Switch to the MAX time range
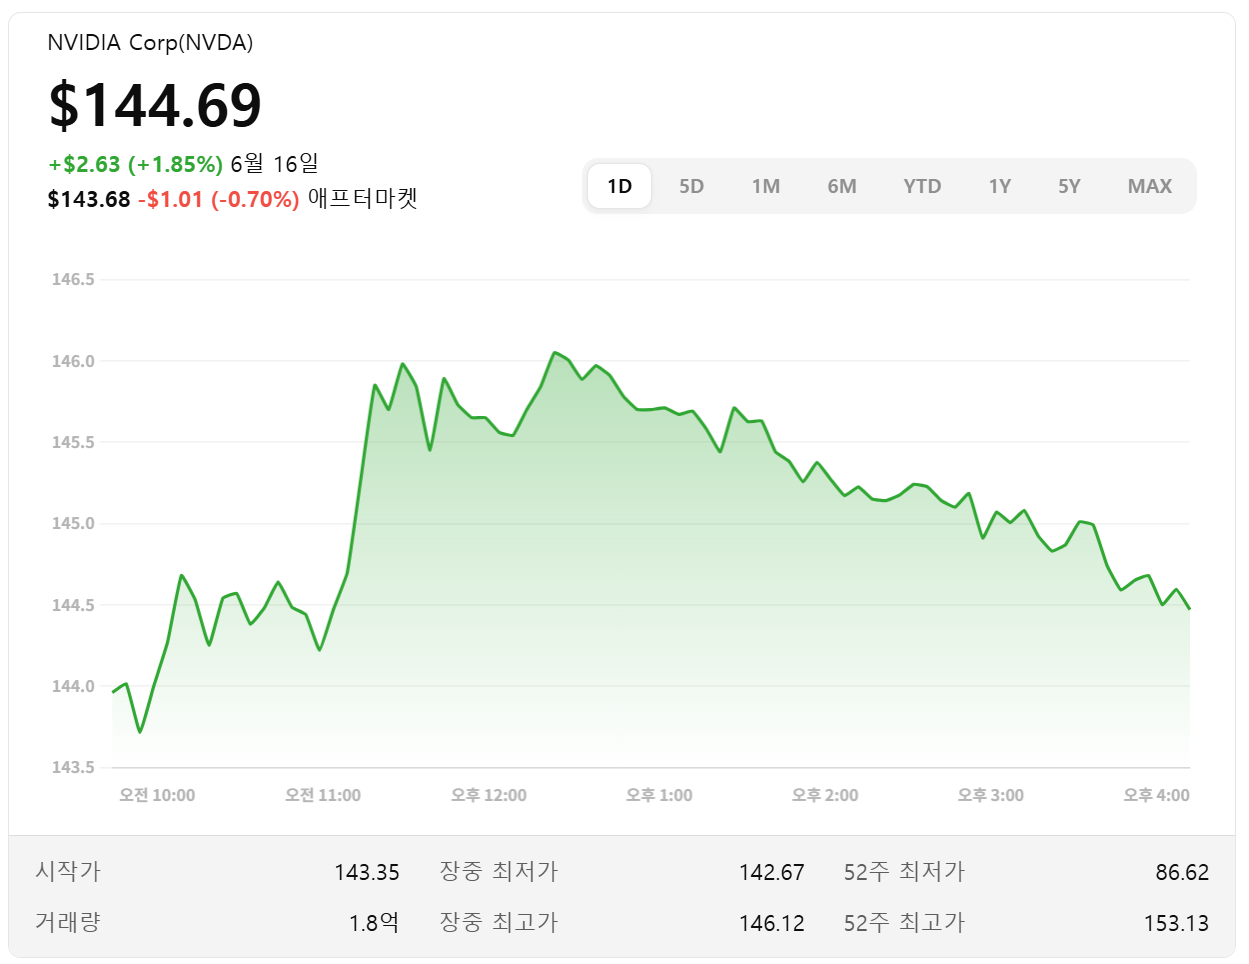This screenshot has height=964, width=1249. [1148, 185]
